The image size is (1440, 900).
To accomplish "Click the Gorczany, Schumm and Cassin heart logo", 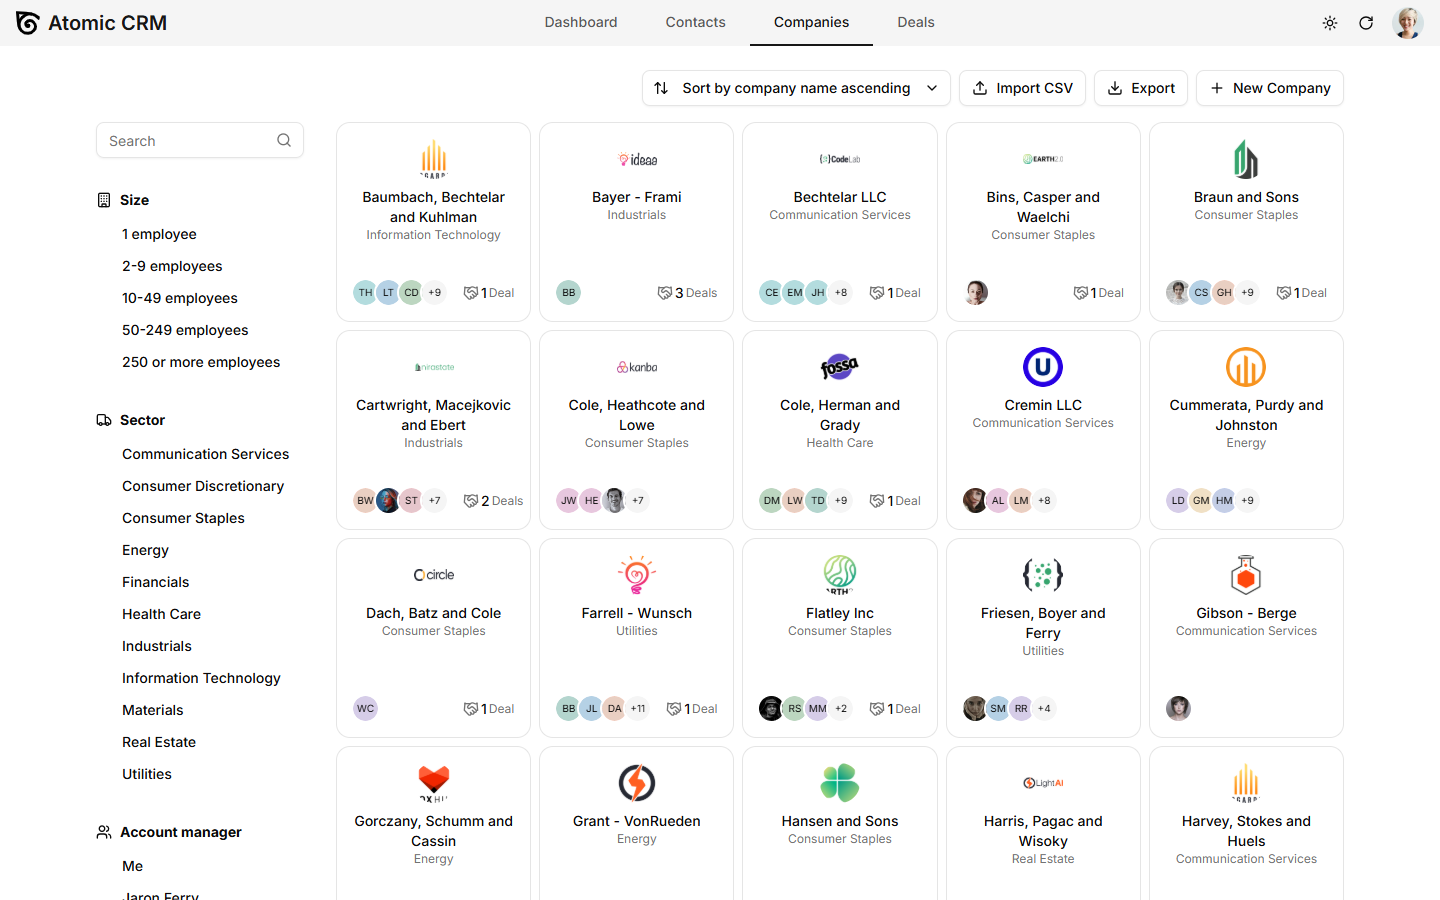I will coord(433,783).
